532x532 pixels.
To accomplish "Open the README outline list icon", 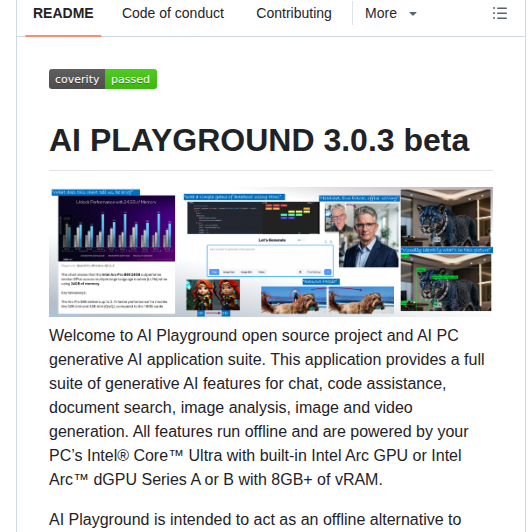I will tap(500, 14).
